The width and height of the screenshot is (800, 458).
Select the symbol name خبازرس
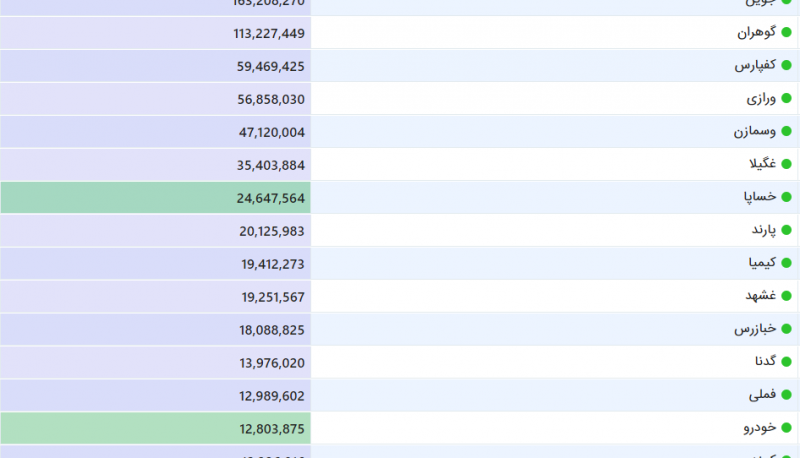[755, 329]
